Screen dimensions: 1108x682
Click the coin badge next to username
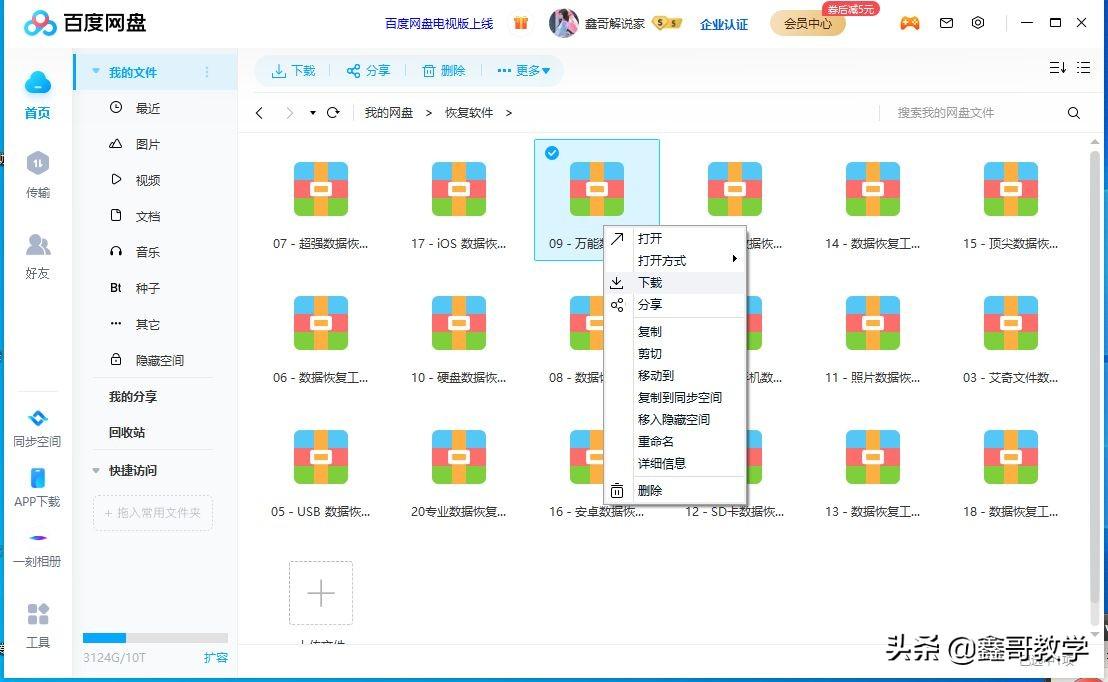pos(667,23)
